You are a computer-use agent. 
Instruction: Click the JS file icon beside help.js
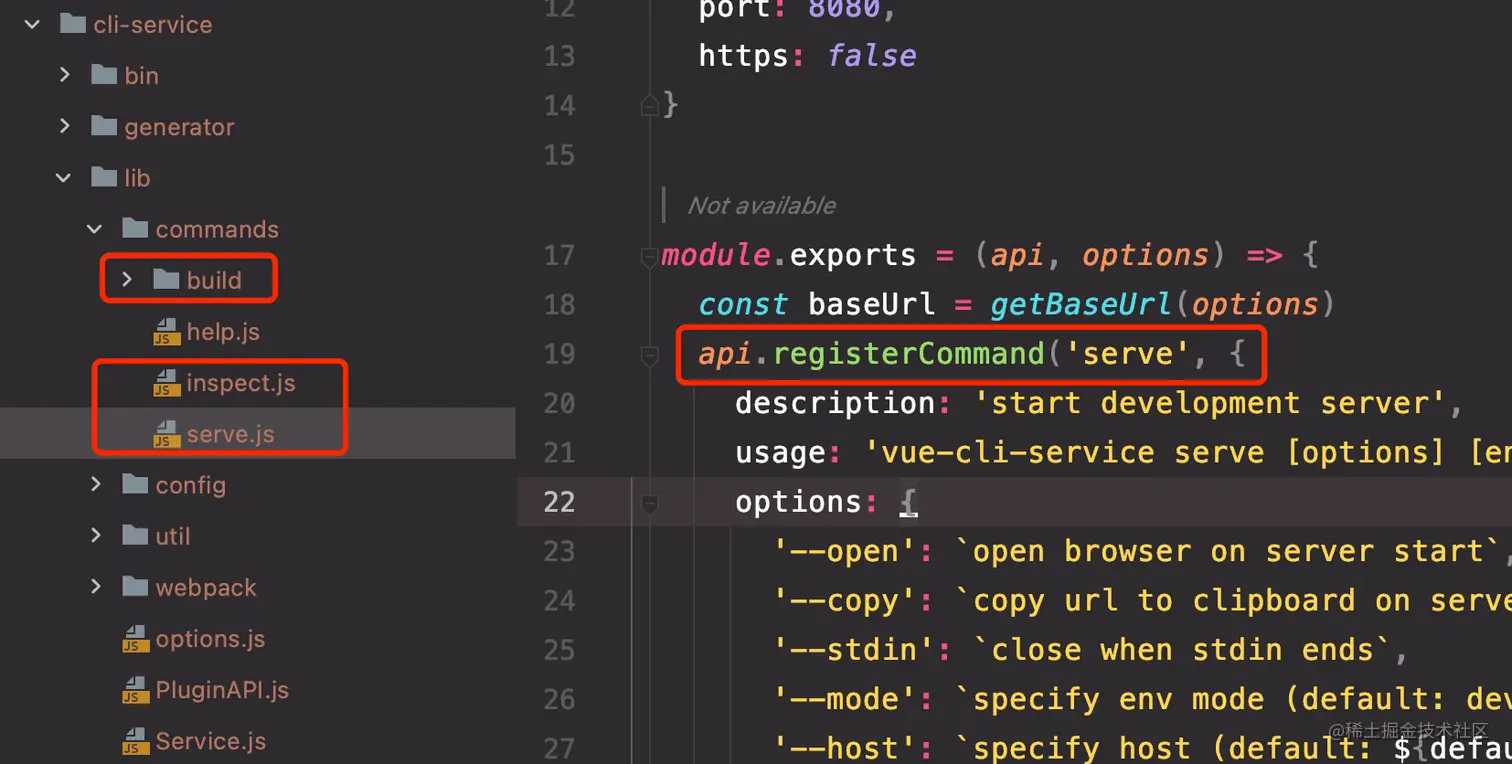[x=165, y=331]
